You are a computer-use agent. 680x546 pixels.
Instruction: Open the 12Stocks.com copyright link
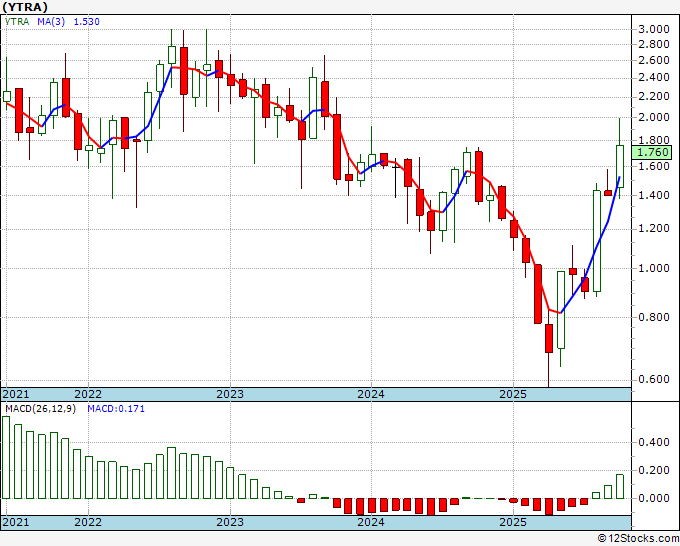coord(638,538)
